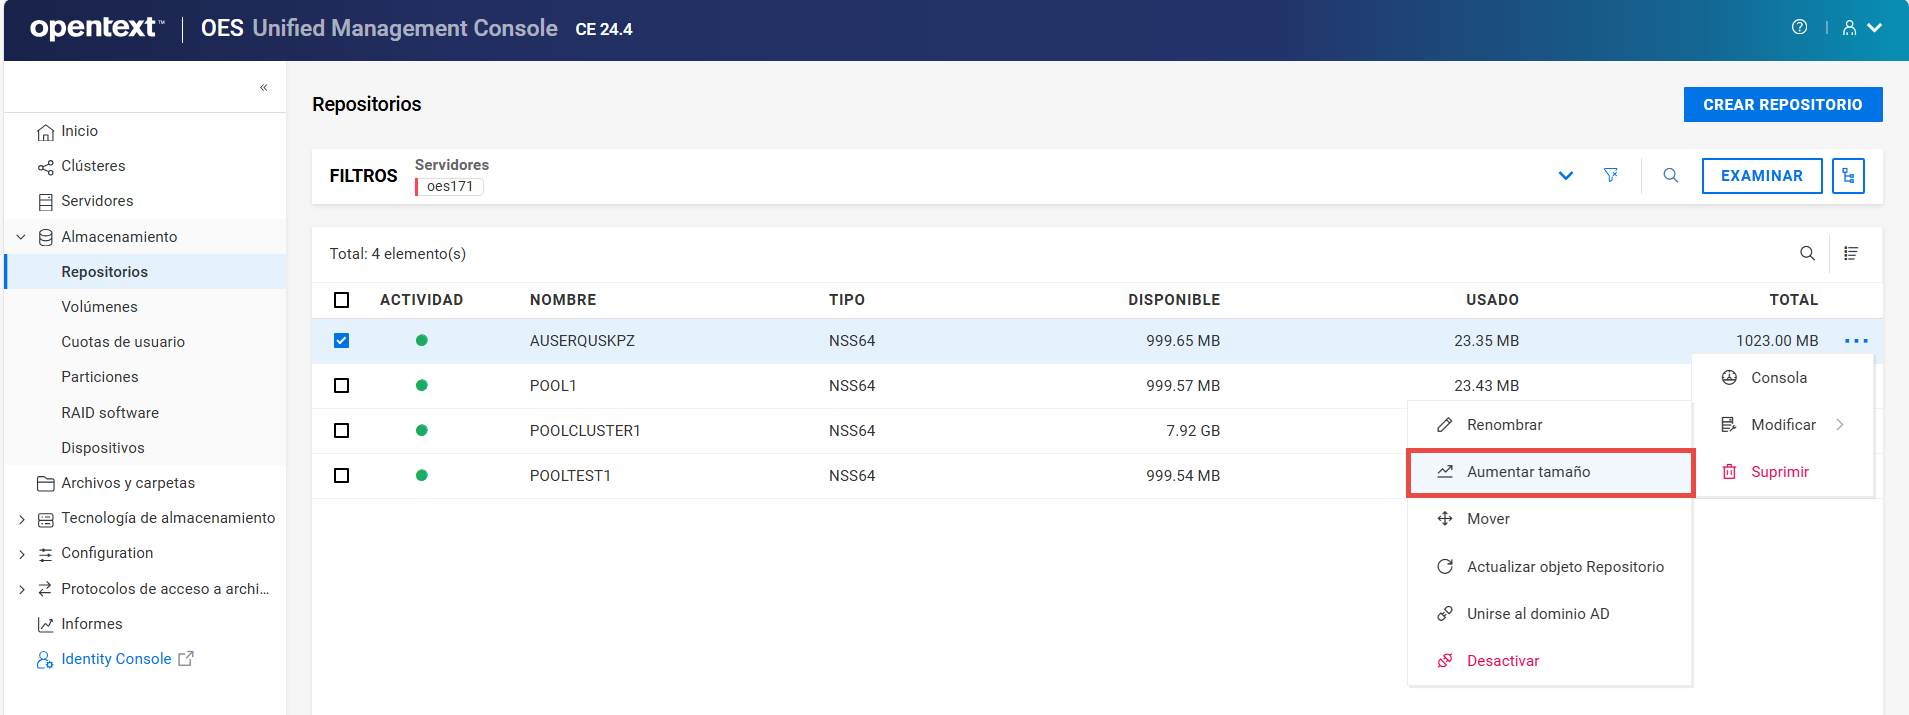1909x715 pixels.
Task: Open the Identity Console link
Action: point(116,659)
